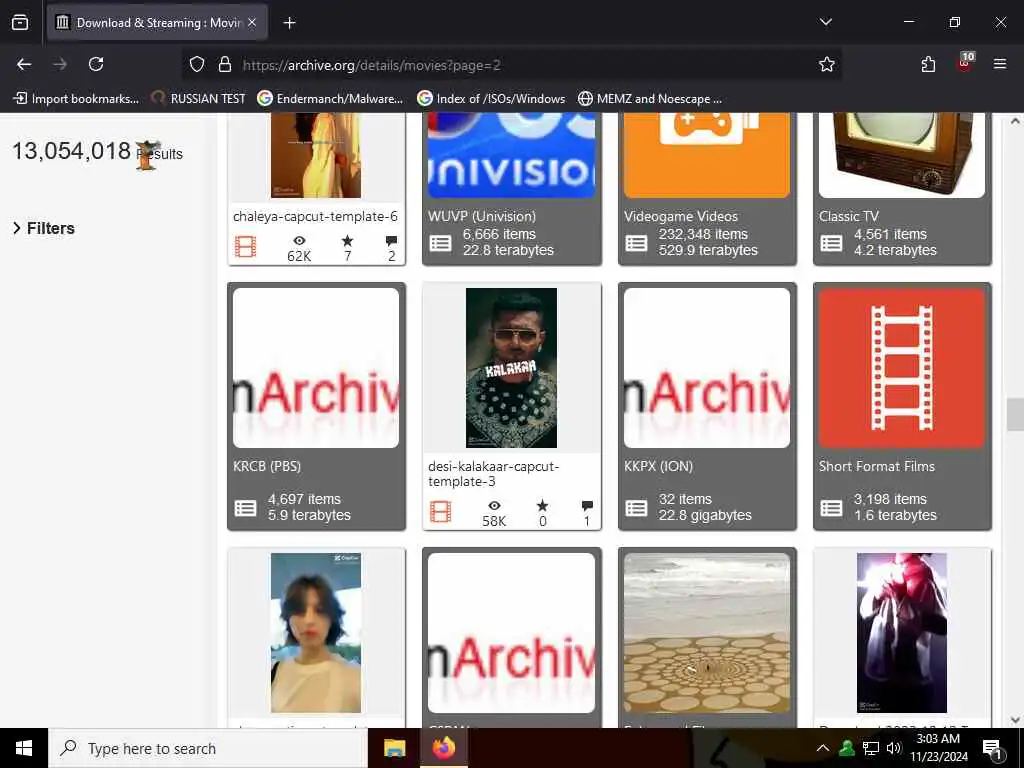The image size is (1024, 768).
Task: Click the reviews comment icon on desi-kalakaar card
Action: 587,505
